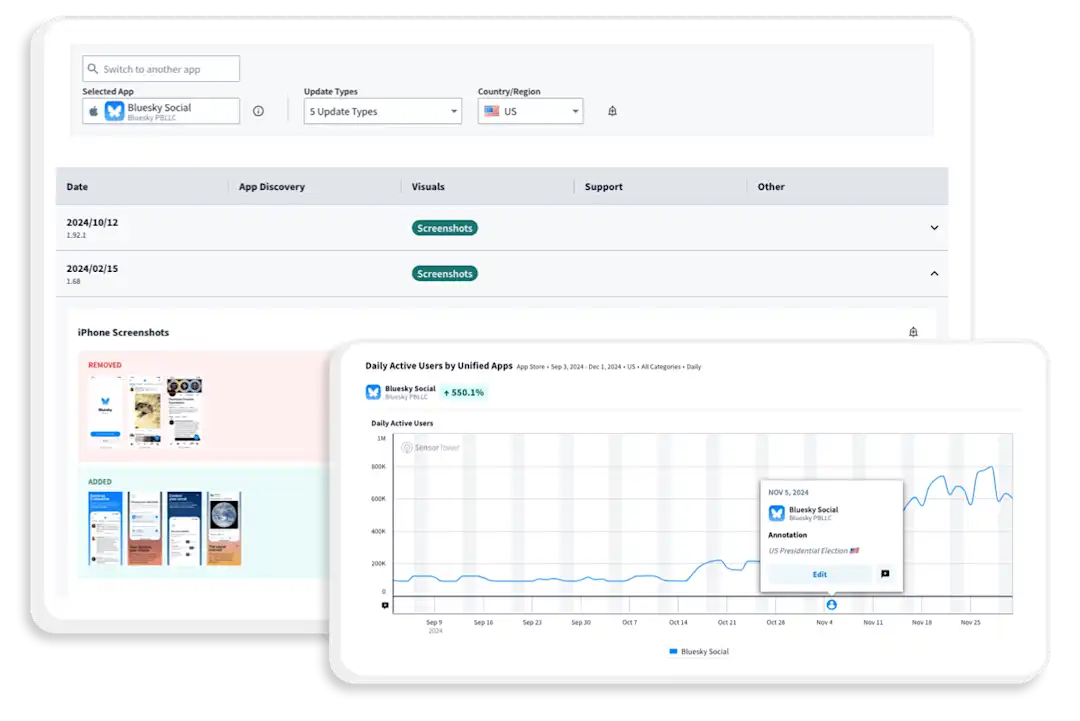
Task: Click the 550.1% growth badge
Action: [x=464, y=393]
